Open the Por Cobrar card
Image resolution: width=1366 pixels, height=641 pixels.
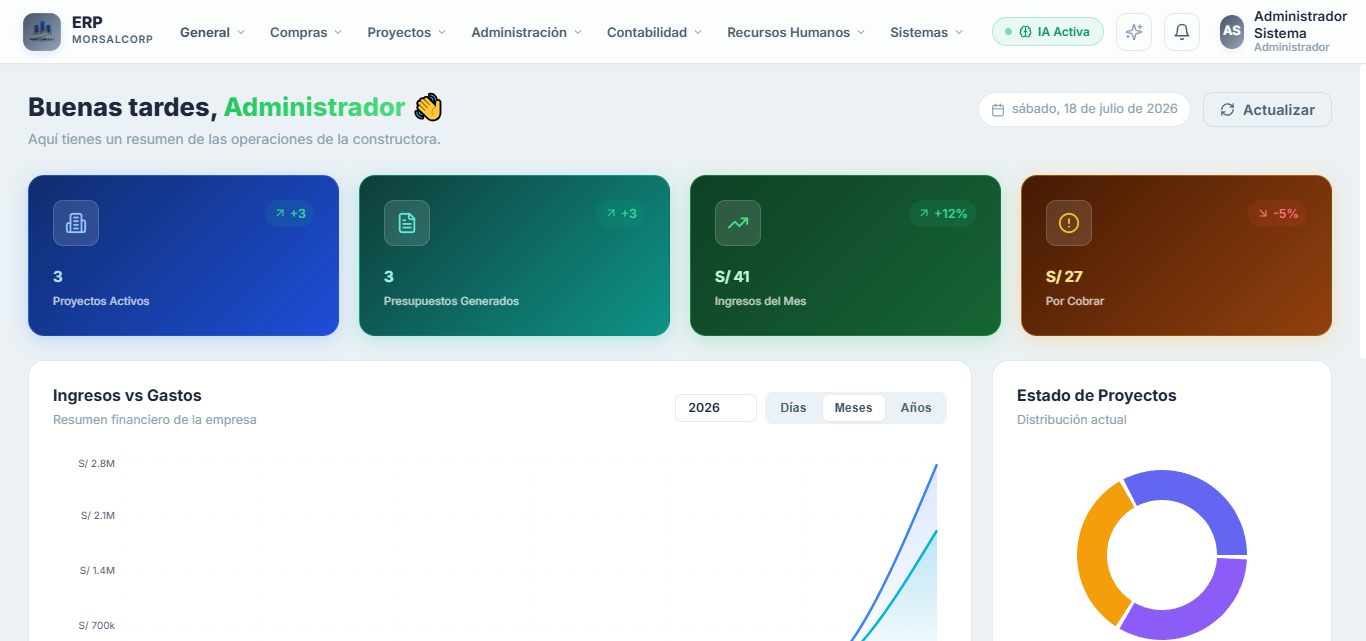coord(1177,256)
